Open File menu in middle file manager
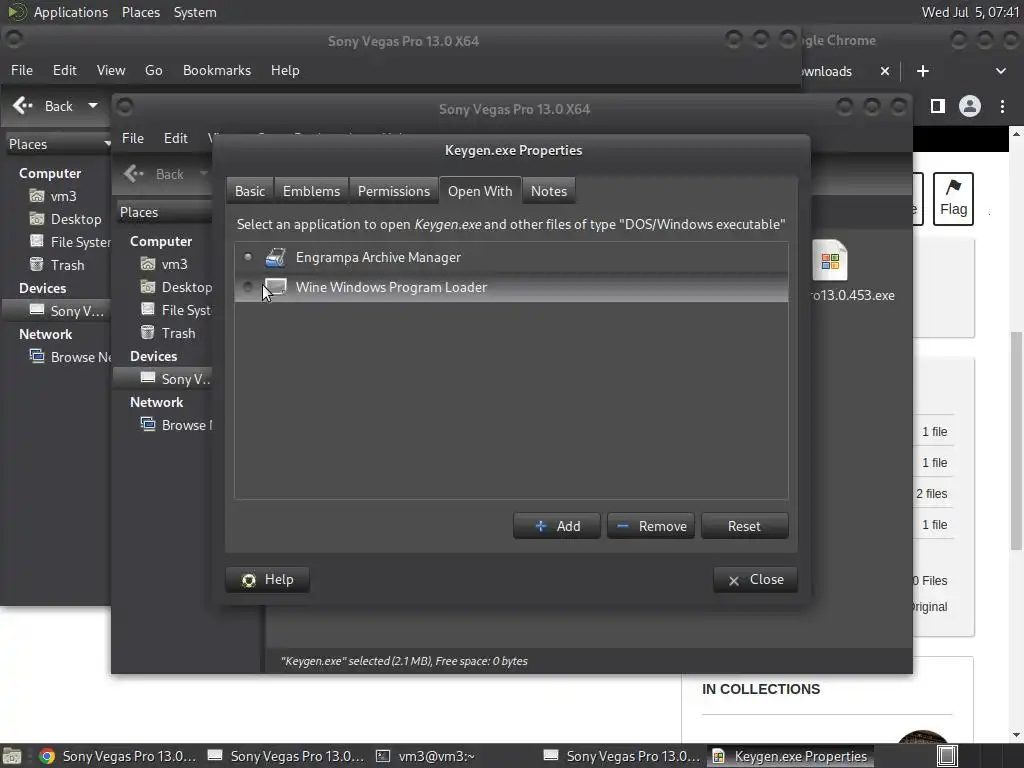This screenshot has height=768, width=1024. 133,138
